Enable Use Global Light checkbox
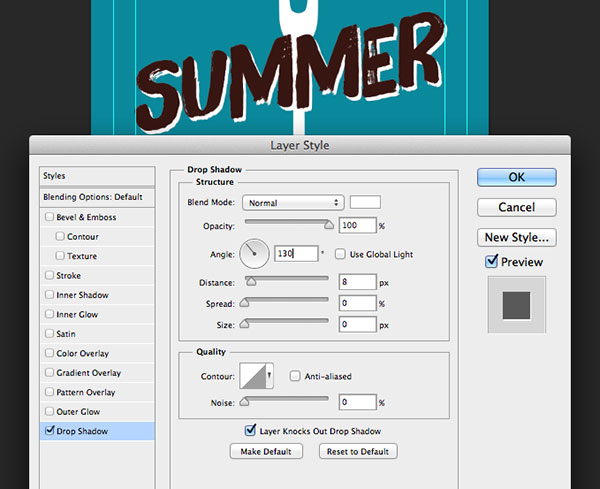The width and height of the screenshot is (600, 489). tap(340, 254)
